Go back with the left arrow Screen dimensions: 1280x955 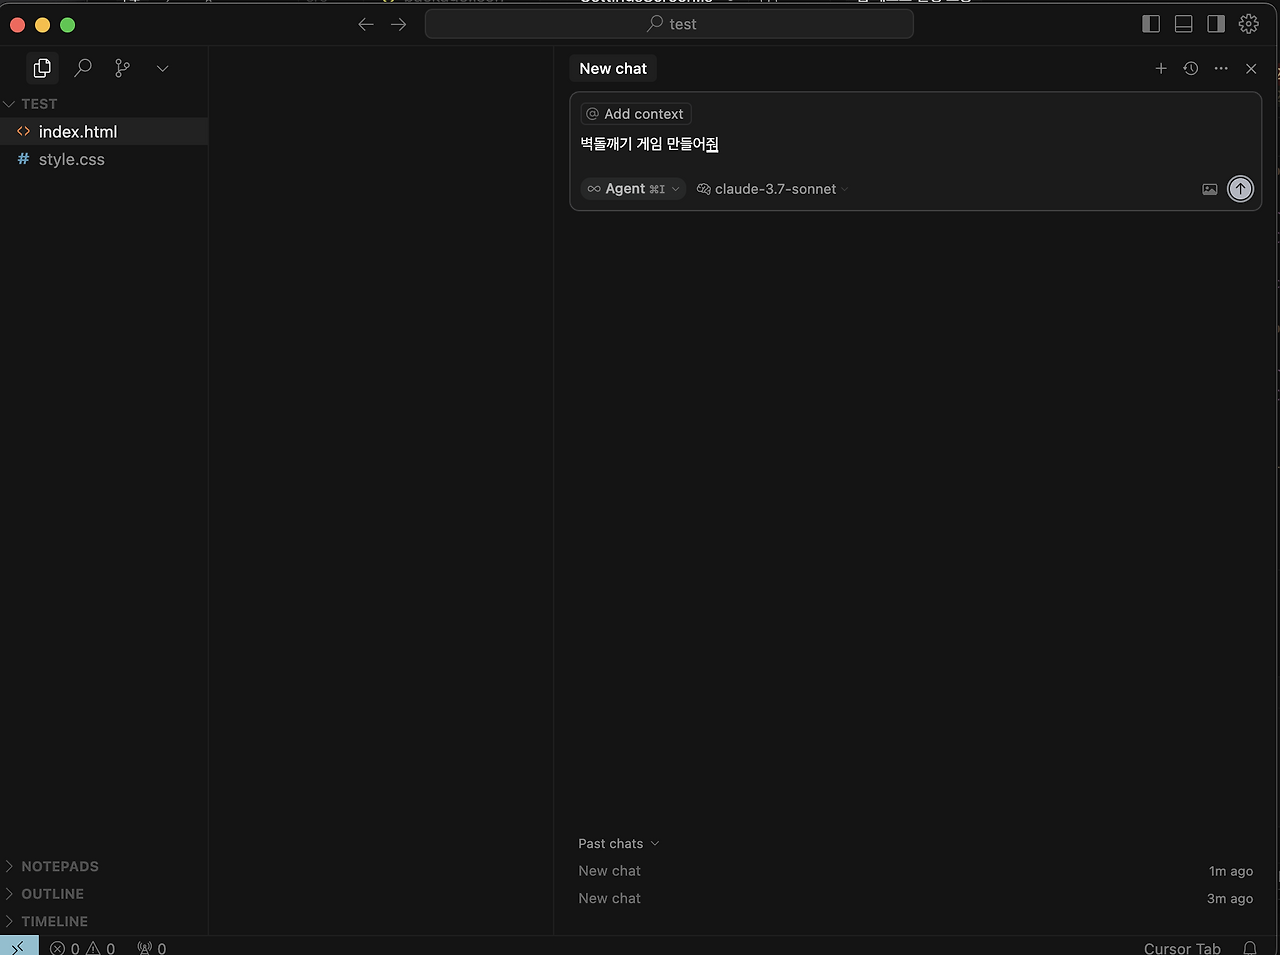click(366, 24)
